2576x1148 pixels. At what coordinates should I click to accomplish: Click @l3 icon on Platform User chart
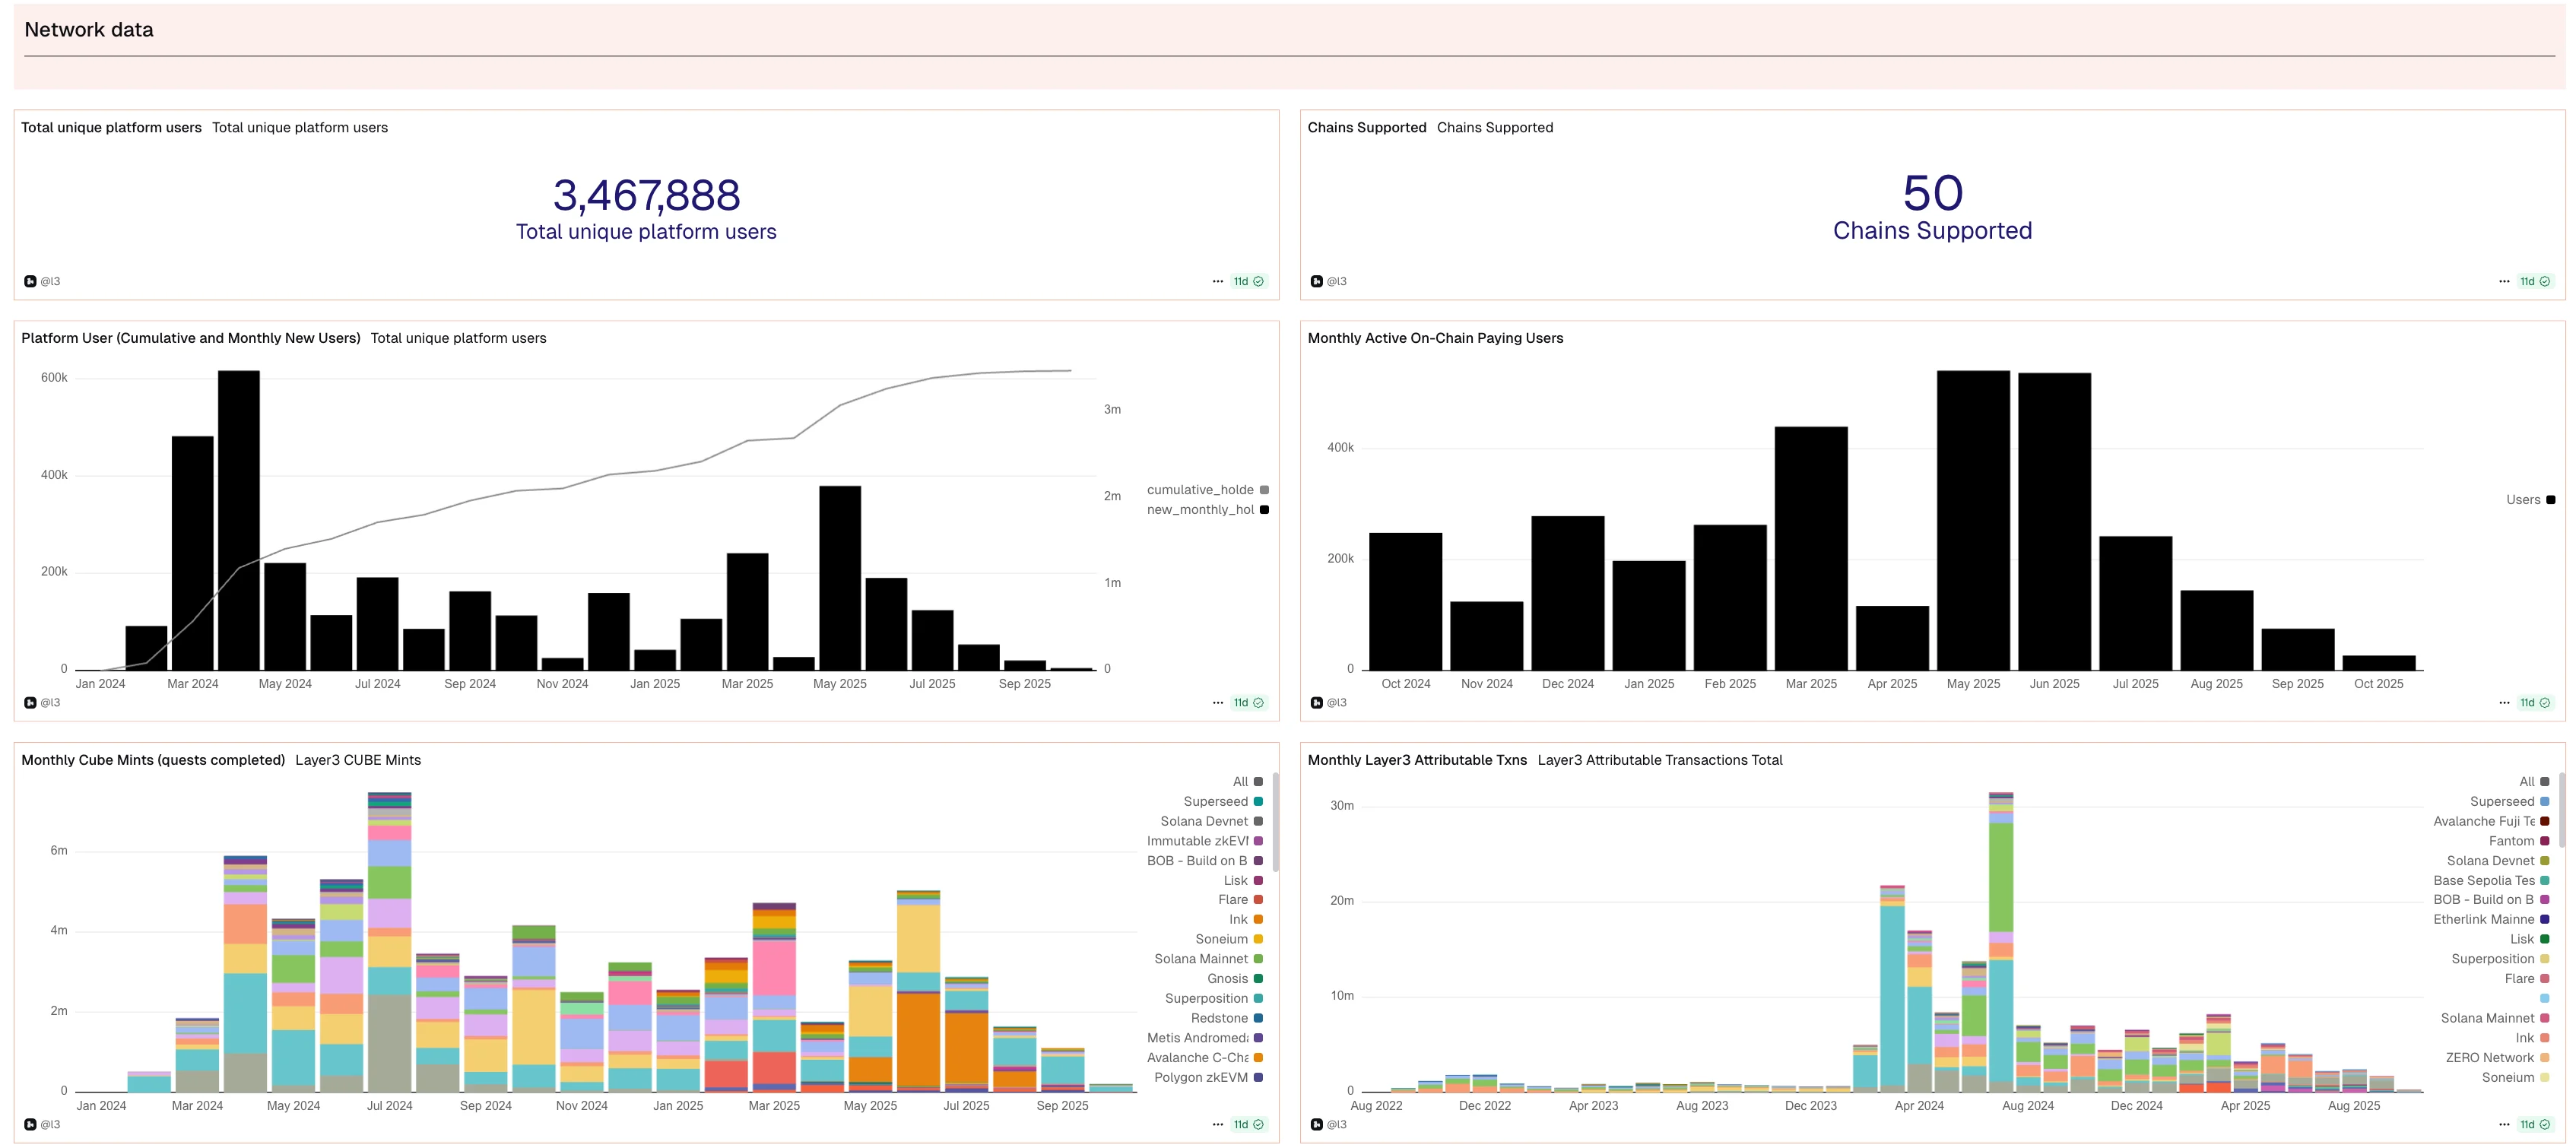pos(30,703)
